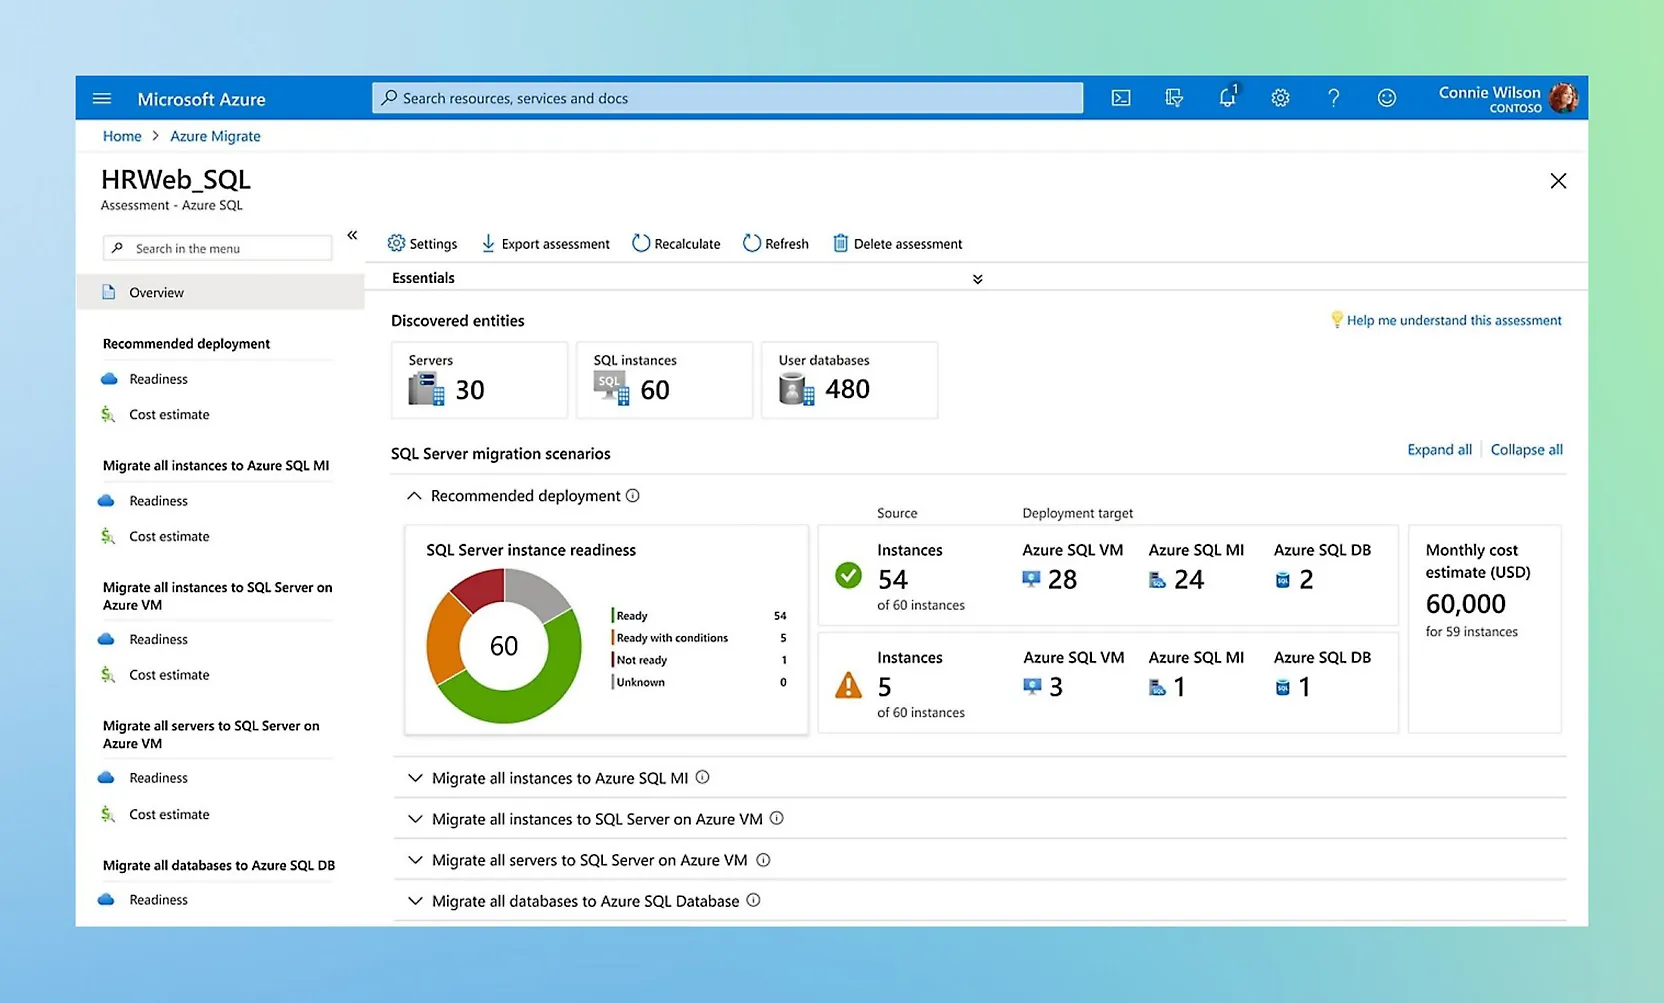1664x1003 pixels.
Task: Open Cost estimate under Recommended deployment
Action: [169, 415]
